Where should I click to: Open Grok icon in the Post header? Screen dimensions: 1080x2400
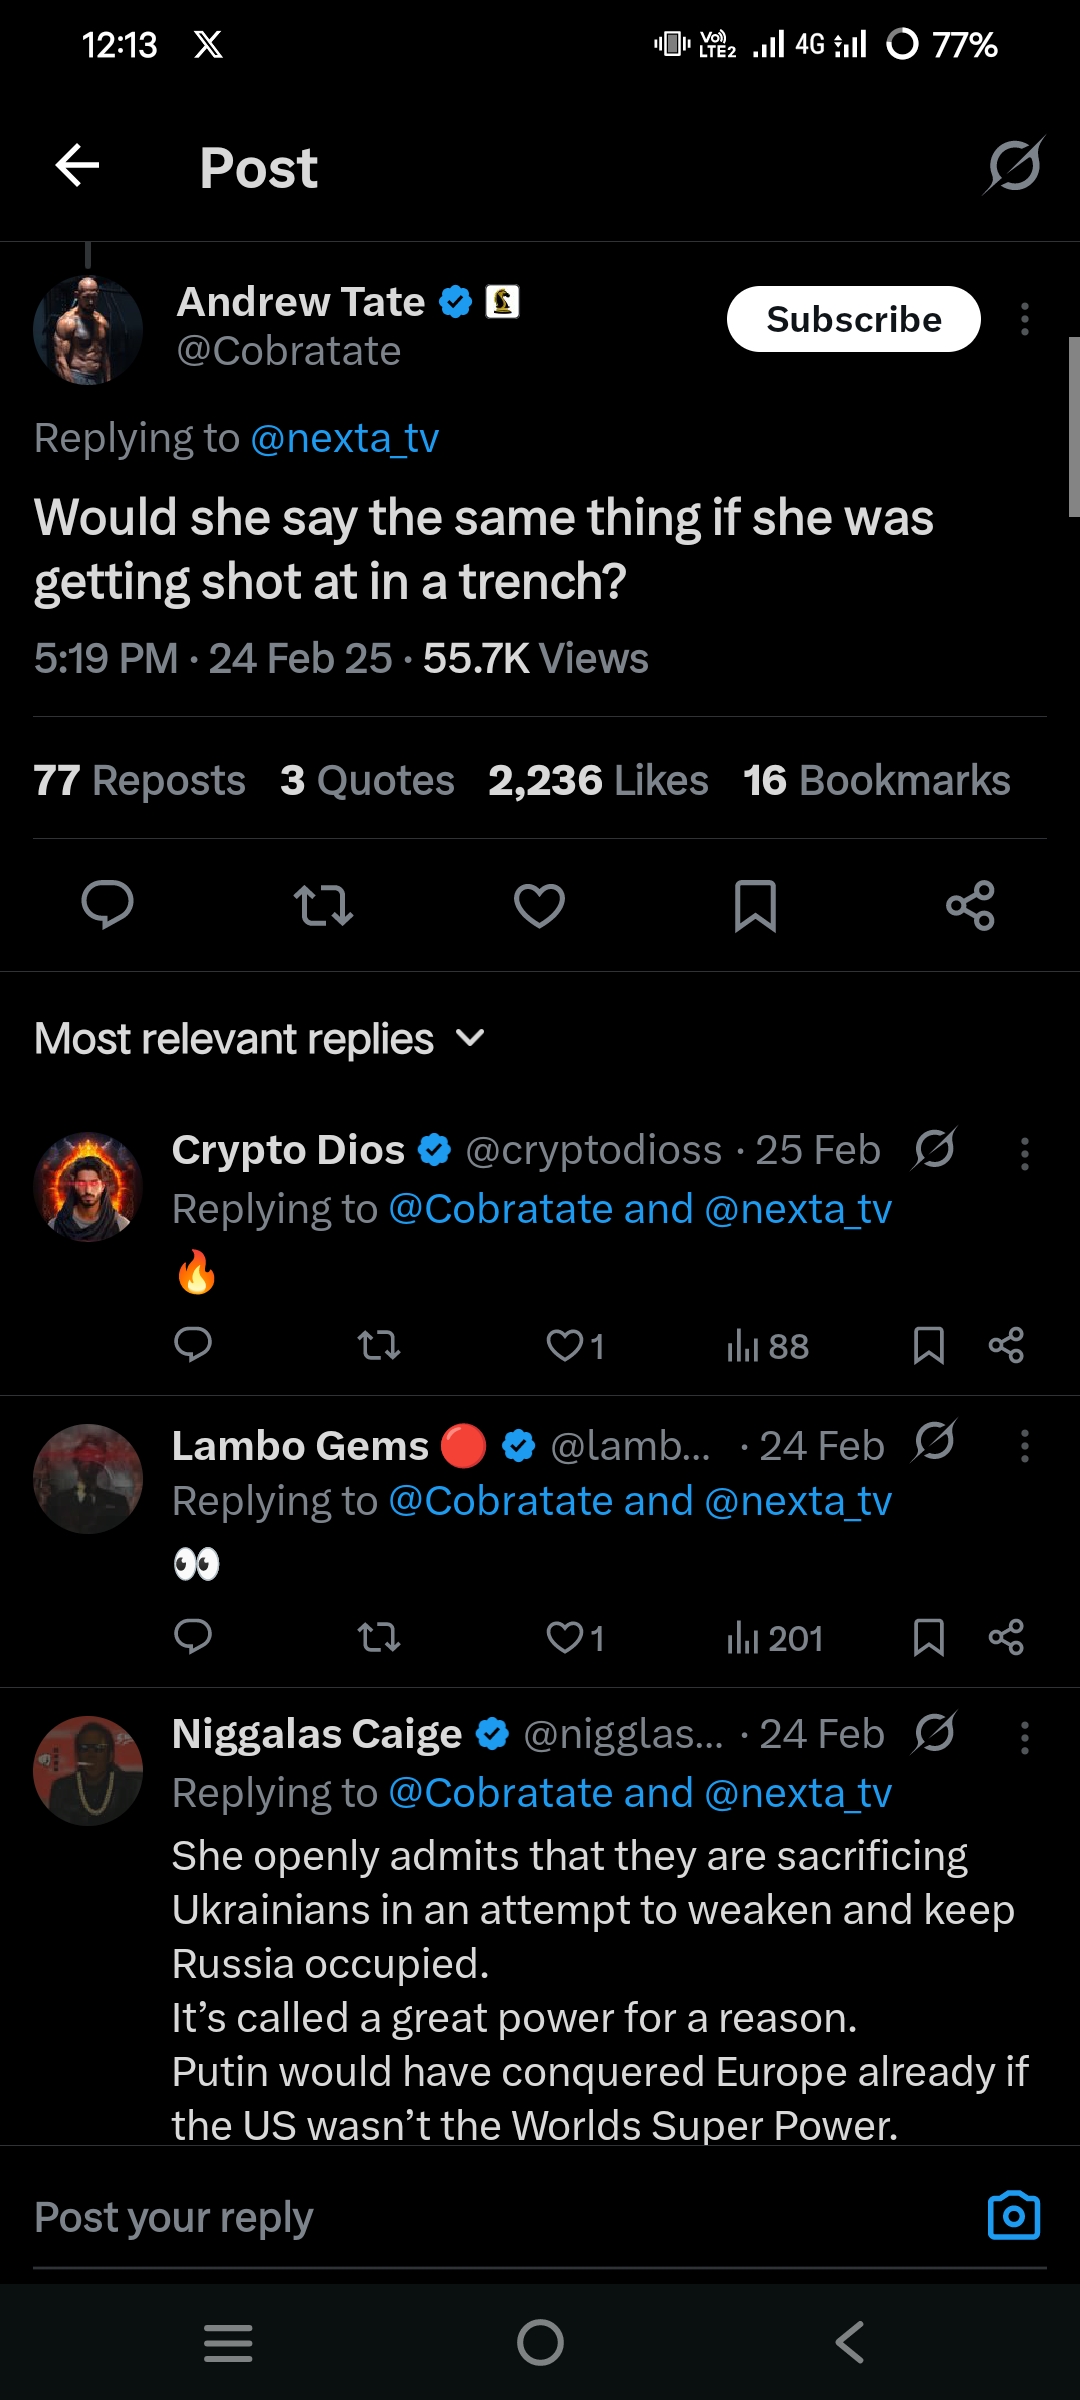1014,166
